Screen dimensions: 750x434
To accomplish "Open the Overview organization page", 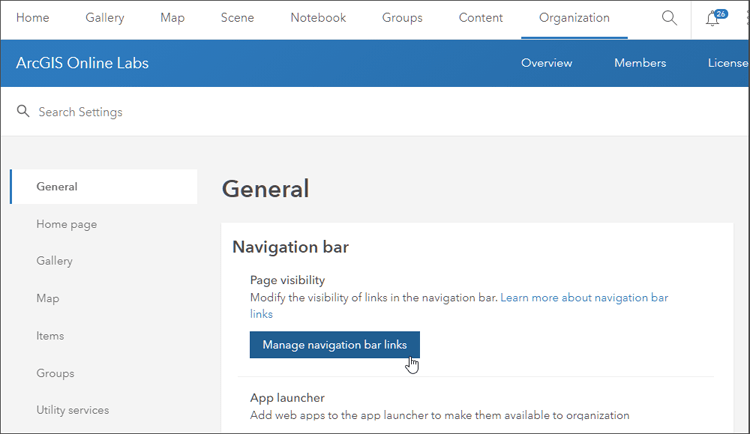I will pyautogui.click(x=547, y=63).
